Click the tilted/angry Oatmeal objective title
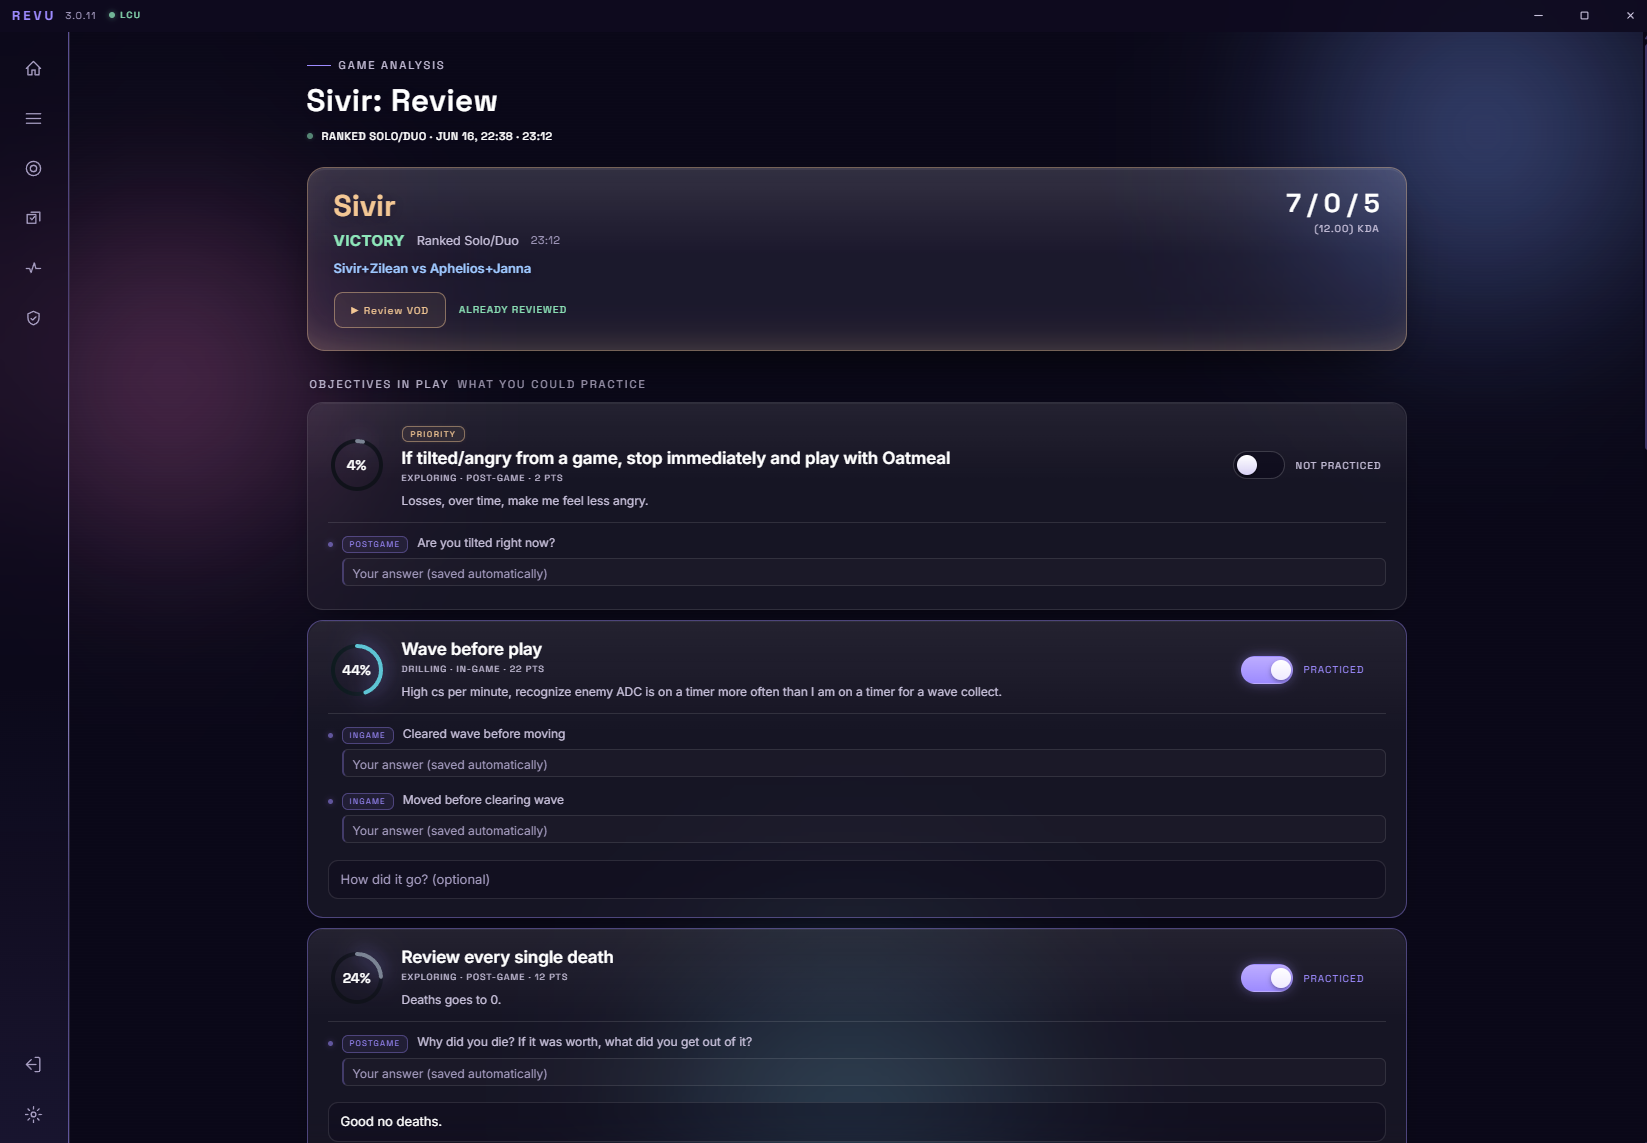The image size is (1647, 1143). coord(675,458)
